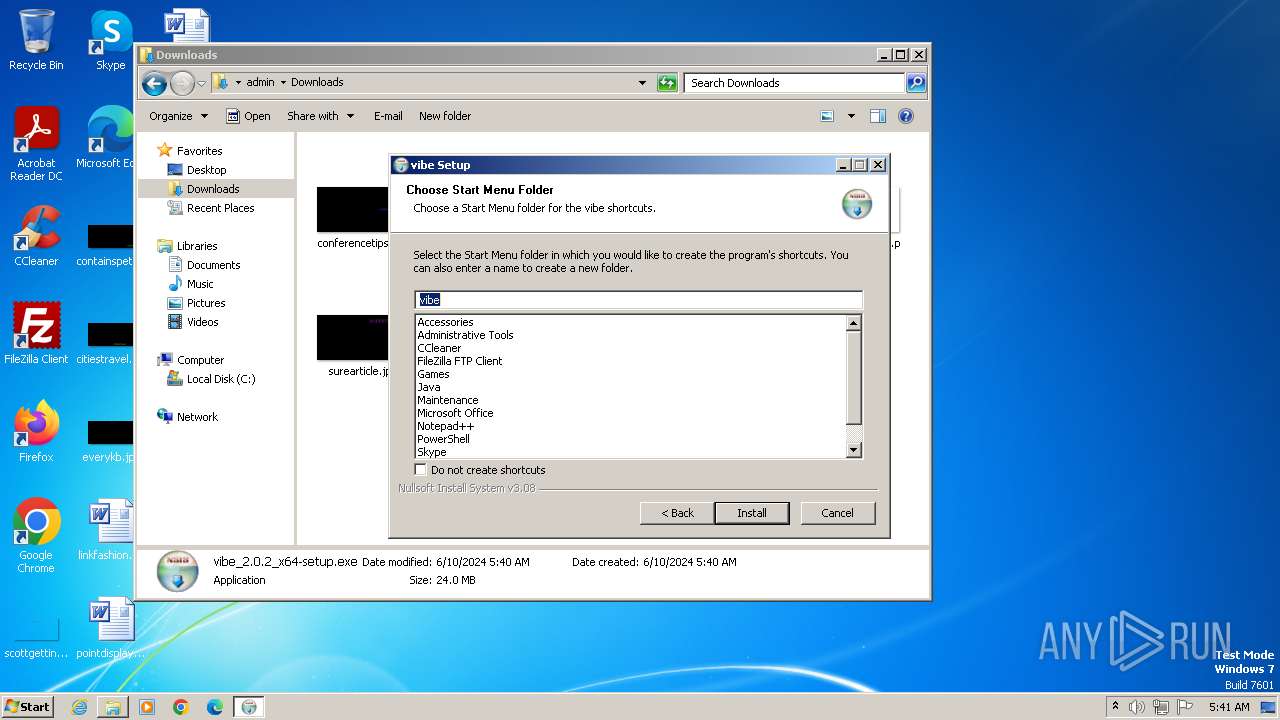Change view with the views icon
The image size is (1280, 720).
tap(827, 116)
